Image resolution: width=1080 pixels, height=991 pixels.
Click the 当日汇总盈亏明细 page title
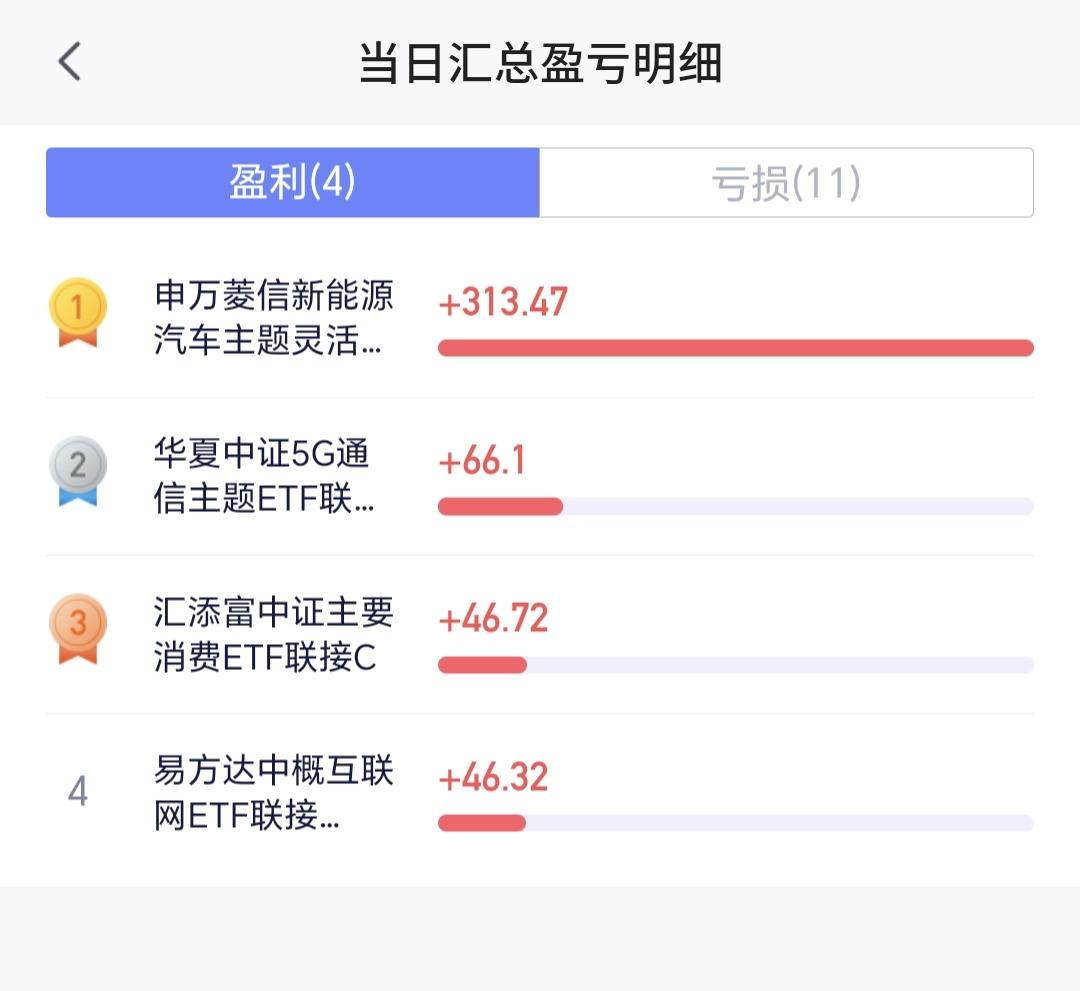pyautogui.click(x=540, y=64)
